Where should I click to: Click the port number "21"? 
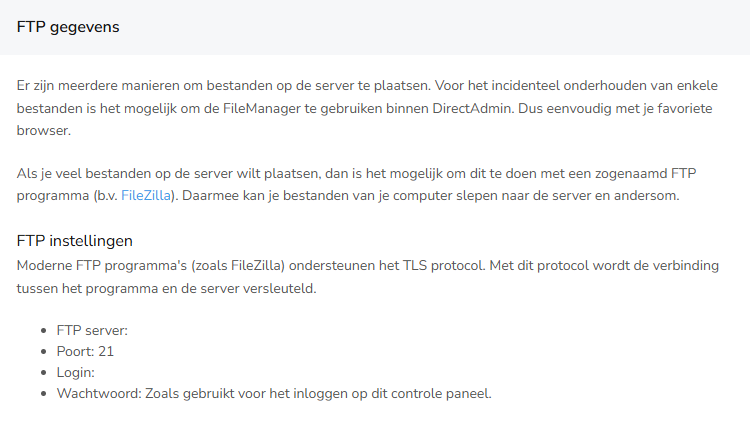[106, 351]
